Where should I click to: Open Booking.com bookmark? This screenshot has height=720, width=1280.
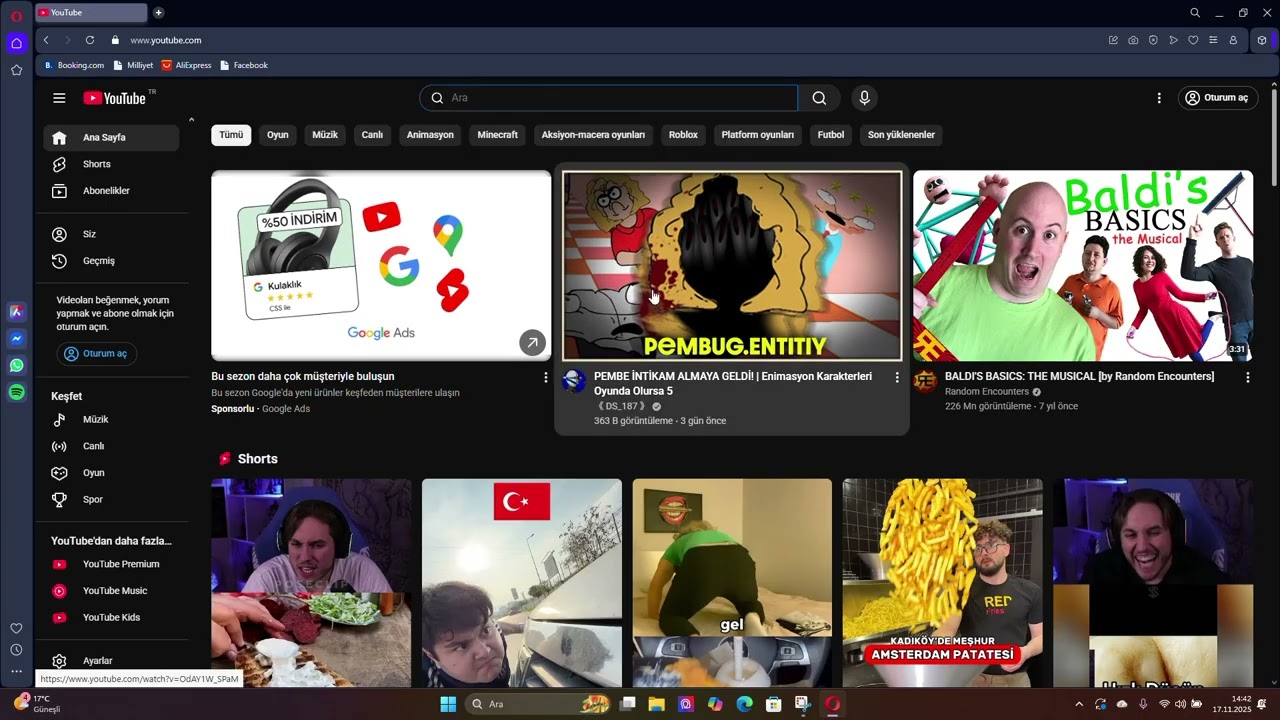(74, 65)
